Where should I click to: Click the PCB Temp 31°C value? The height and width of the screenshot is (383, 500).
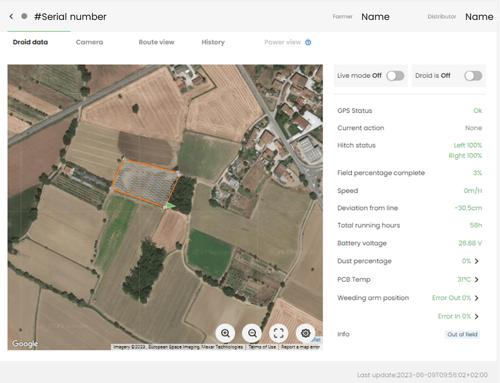464,279
